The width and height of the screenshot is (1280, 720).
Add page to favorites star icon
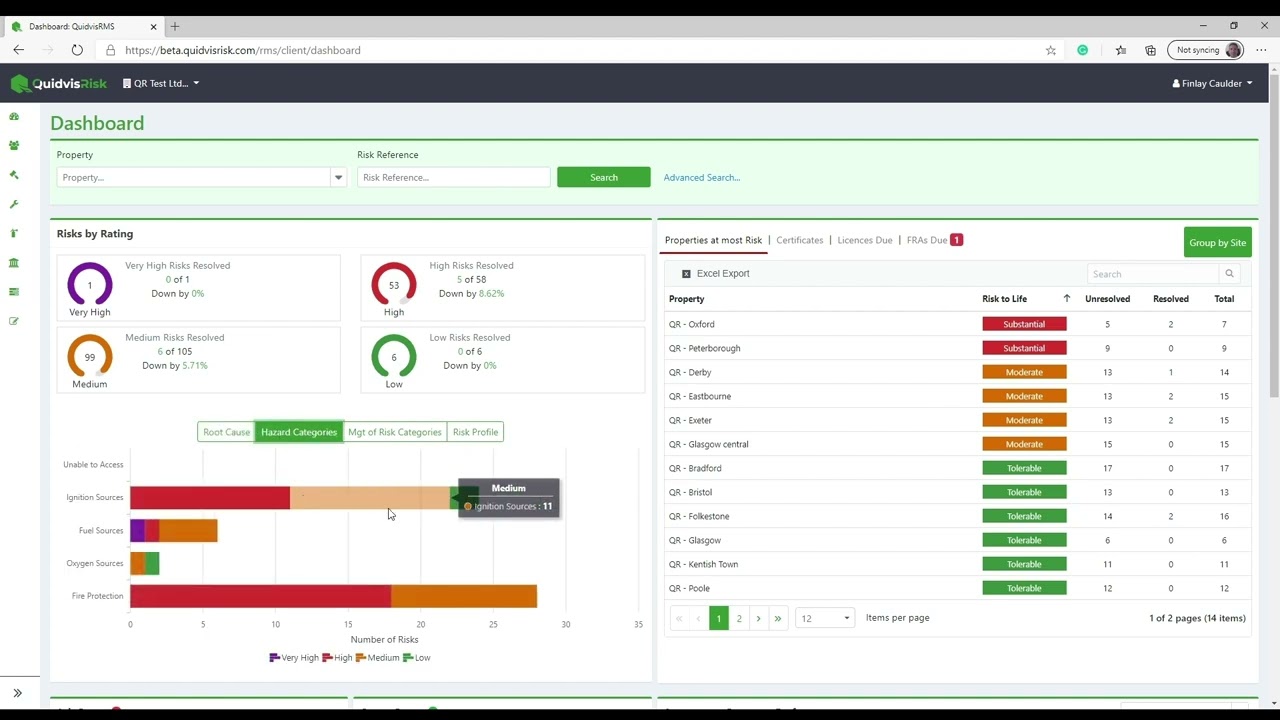(1050, 50)
